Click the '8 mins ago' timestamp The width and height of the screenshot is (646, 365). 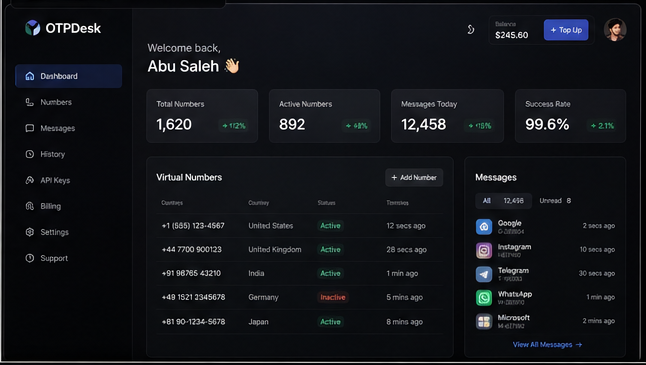(x=404, y=322)
